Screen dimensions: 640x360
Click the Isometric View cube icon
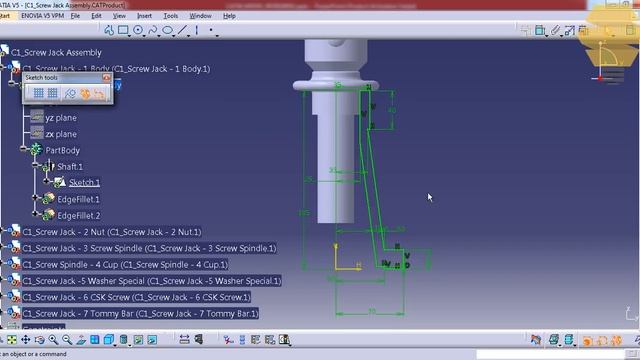point(109,340)
